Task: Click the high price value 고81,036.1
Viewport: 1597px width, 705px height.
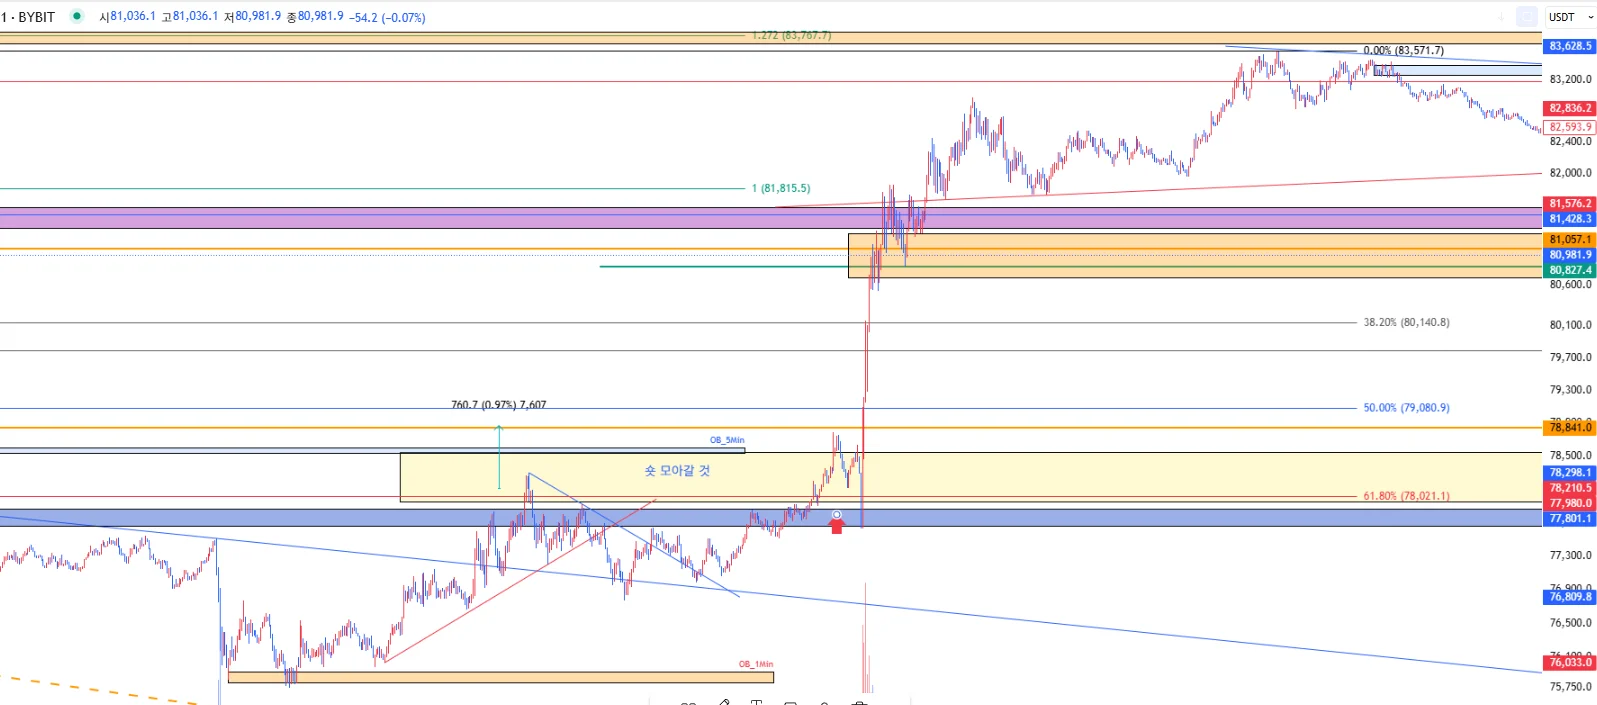Action: click(190, 17)
